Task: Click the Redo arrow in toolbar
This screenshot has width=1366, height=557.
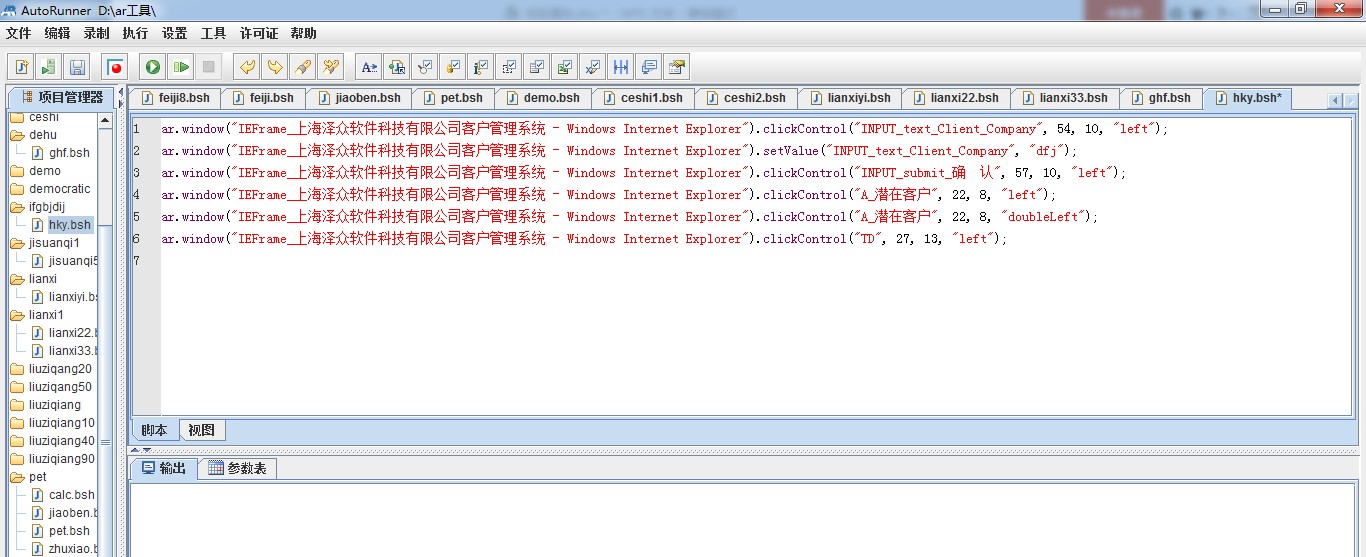Action: 274,67
